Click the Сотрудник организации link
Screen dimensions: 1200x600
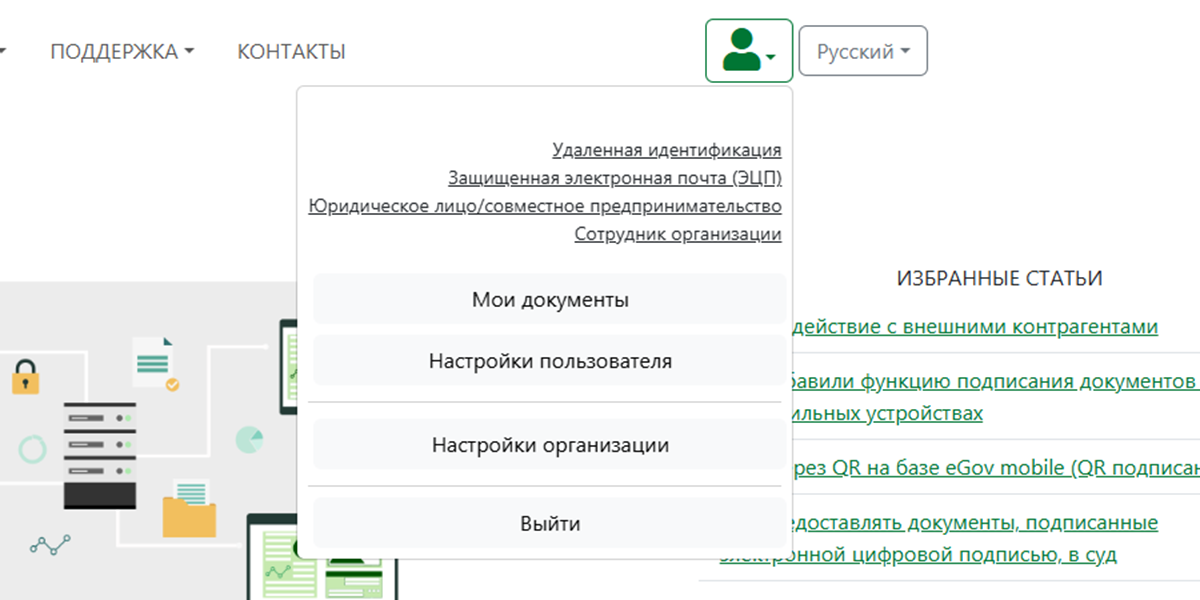point(677,234)
